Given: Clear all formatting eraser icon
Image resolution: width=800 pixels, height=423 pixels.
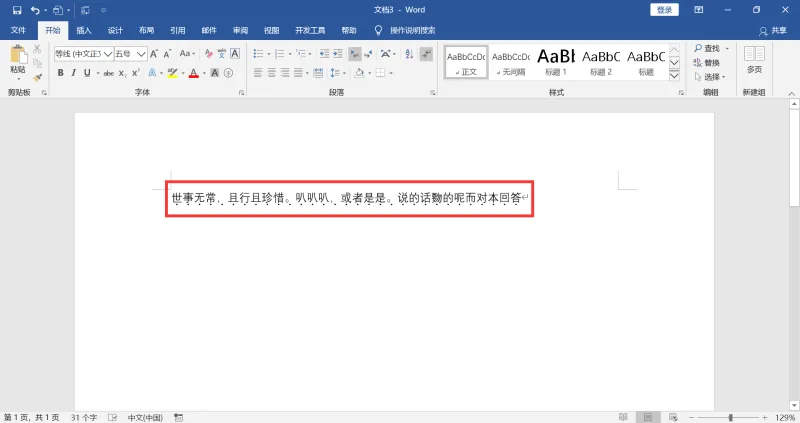Looking at the screenshot, I should (x=208, y=54).
